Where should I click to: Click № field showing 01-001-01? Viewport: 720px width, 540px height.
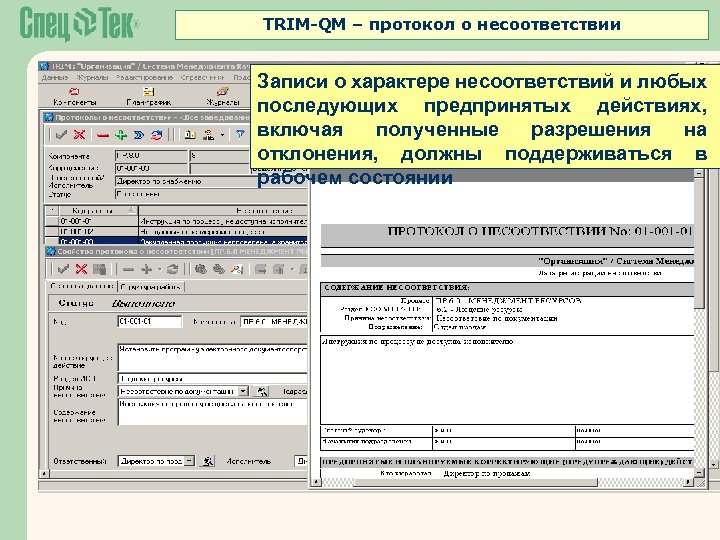(x=150, y=321)
